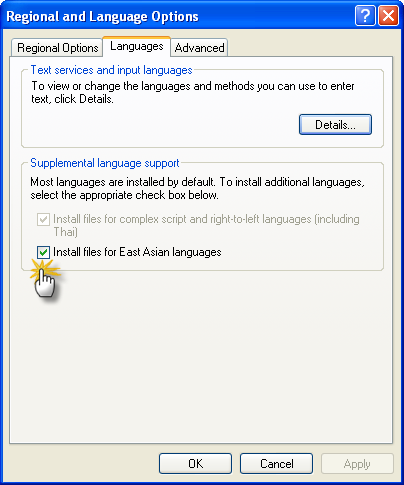Click the hand pointer graphic below the checkbox
Screen dimensions: 404x485
[45, 279]
